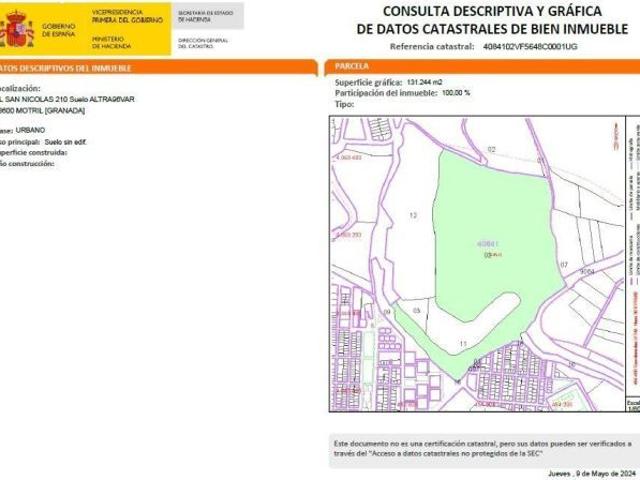Select the 'Suelo sin edif.' main use value
The height and width of the screenshot is (480, 640).
(x=65, y=142)
